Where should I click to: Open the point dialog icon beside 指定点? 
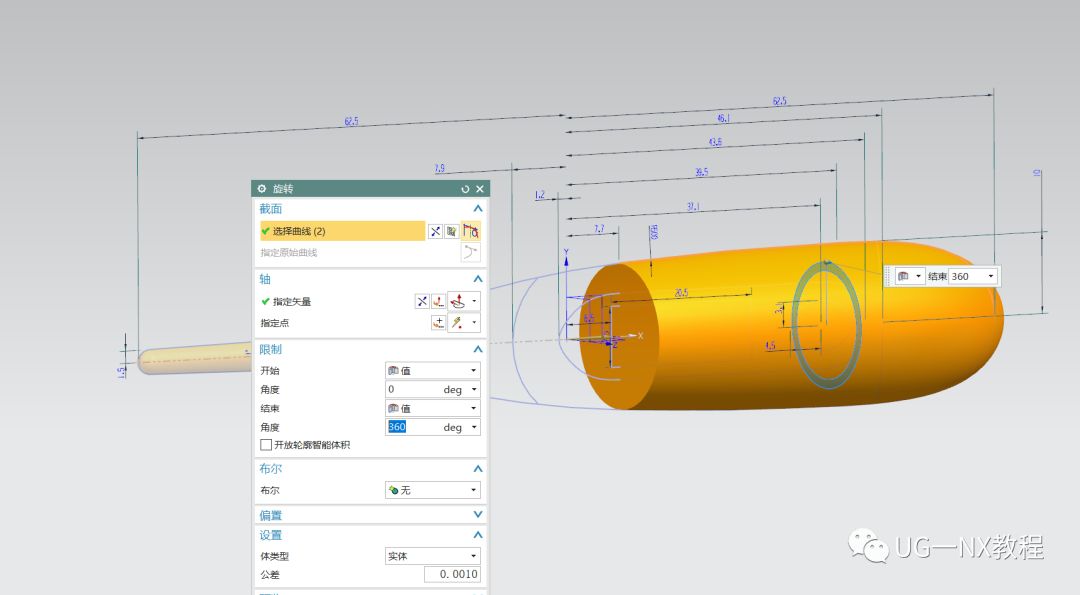tap(438, 323)
